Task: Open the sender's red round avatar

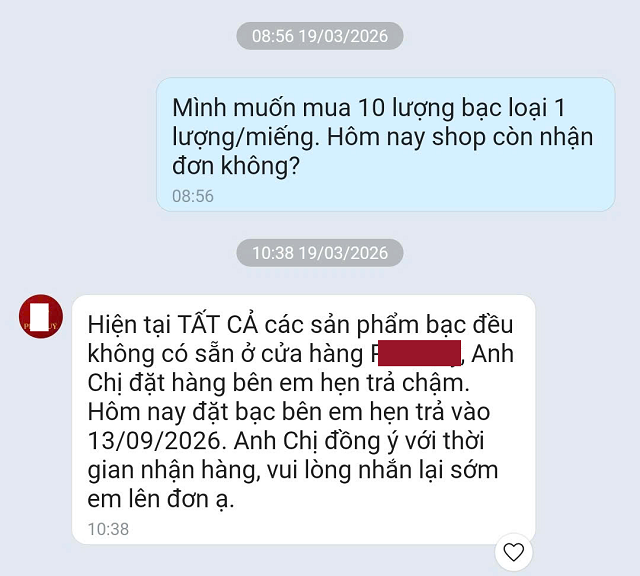Action: click(x=41, y=316)
